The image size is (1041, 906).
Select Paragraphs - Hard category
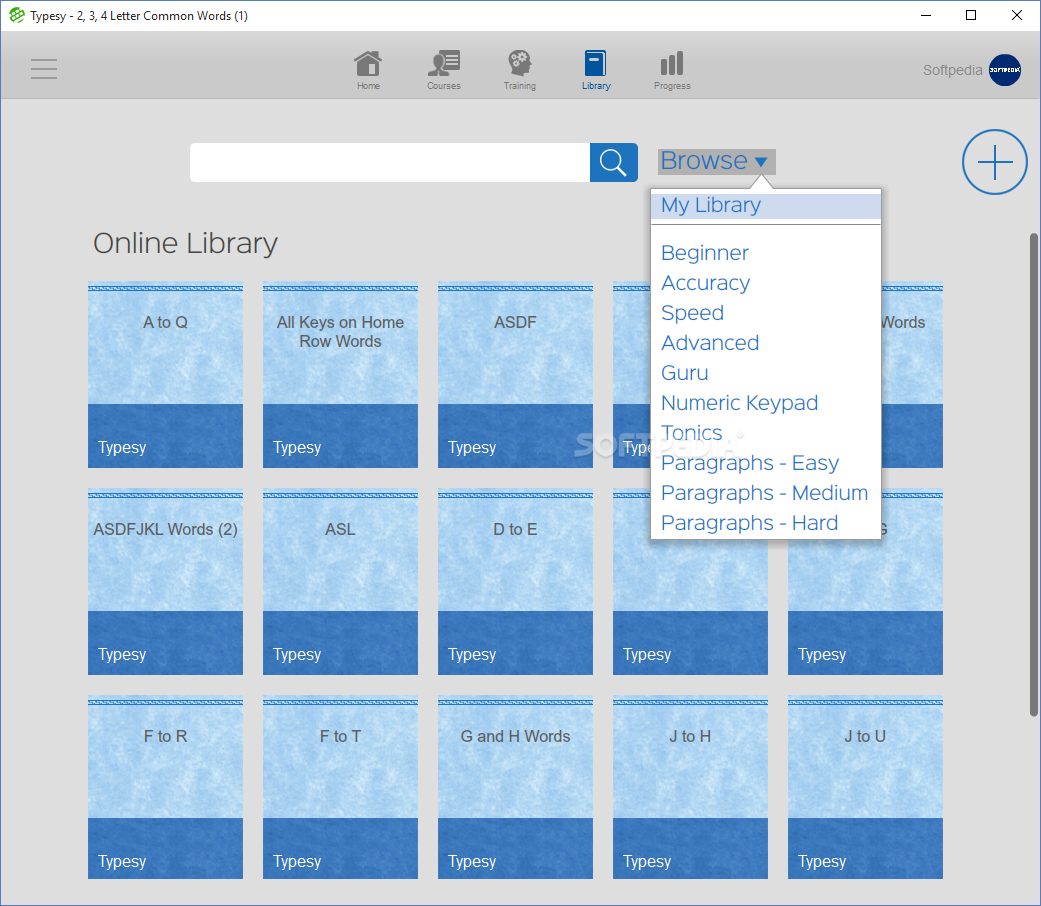click(x=749, y=522)
